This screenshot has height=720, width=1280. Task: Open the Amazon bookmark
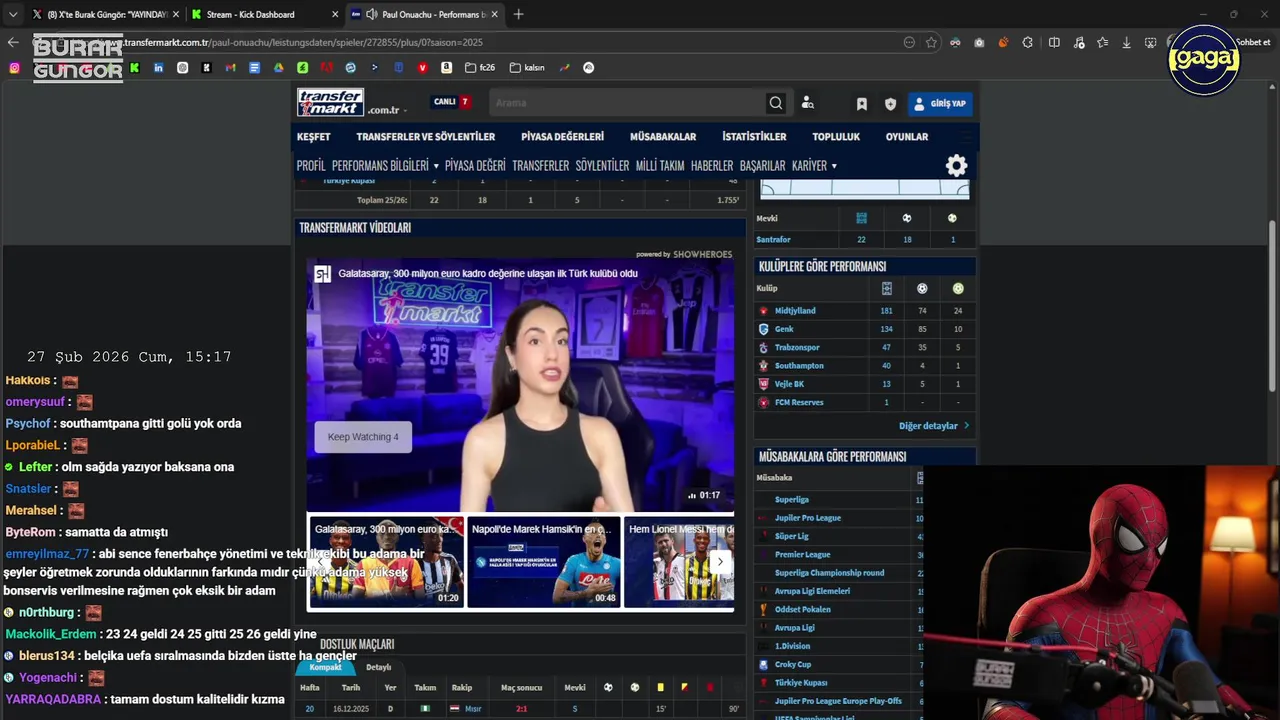(x=446, y=68)
